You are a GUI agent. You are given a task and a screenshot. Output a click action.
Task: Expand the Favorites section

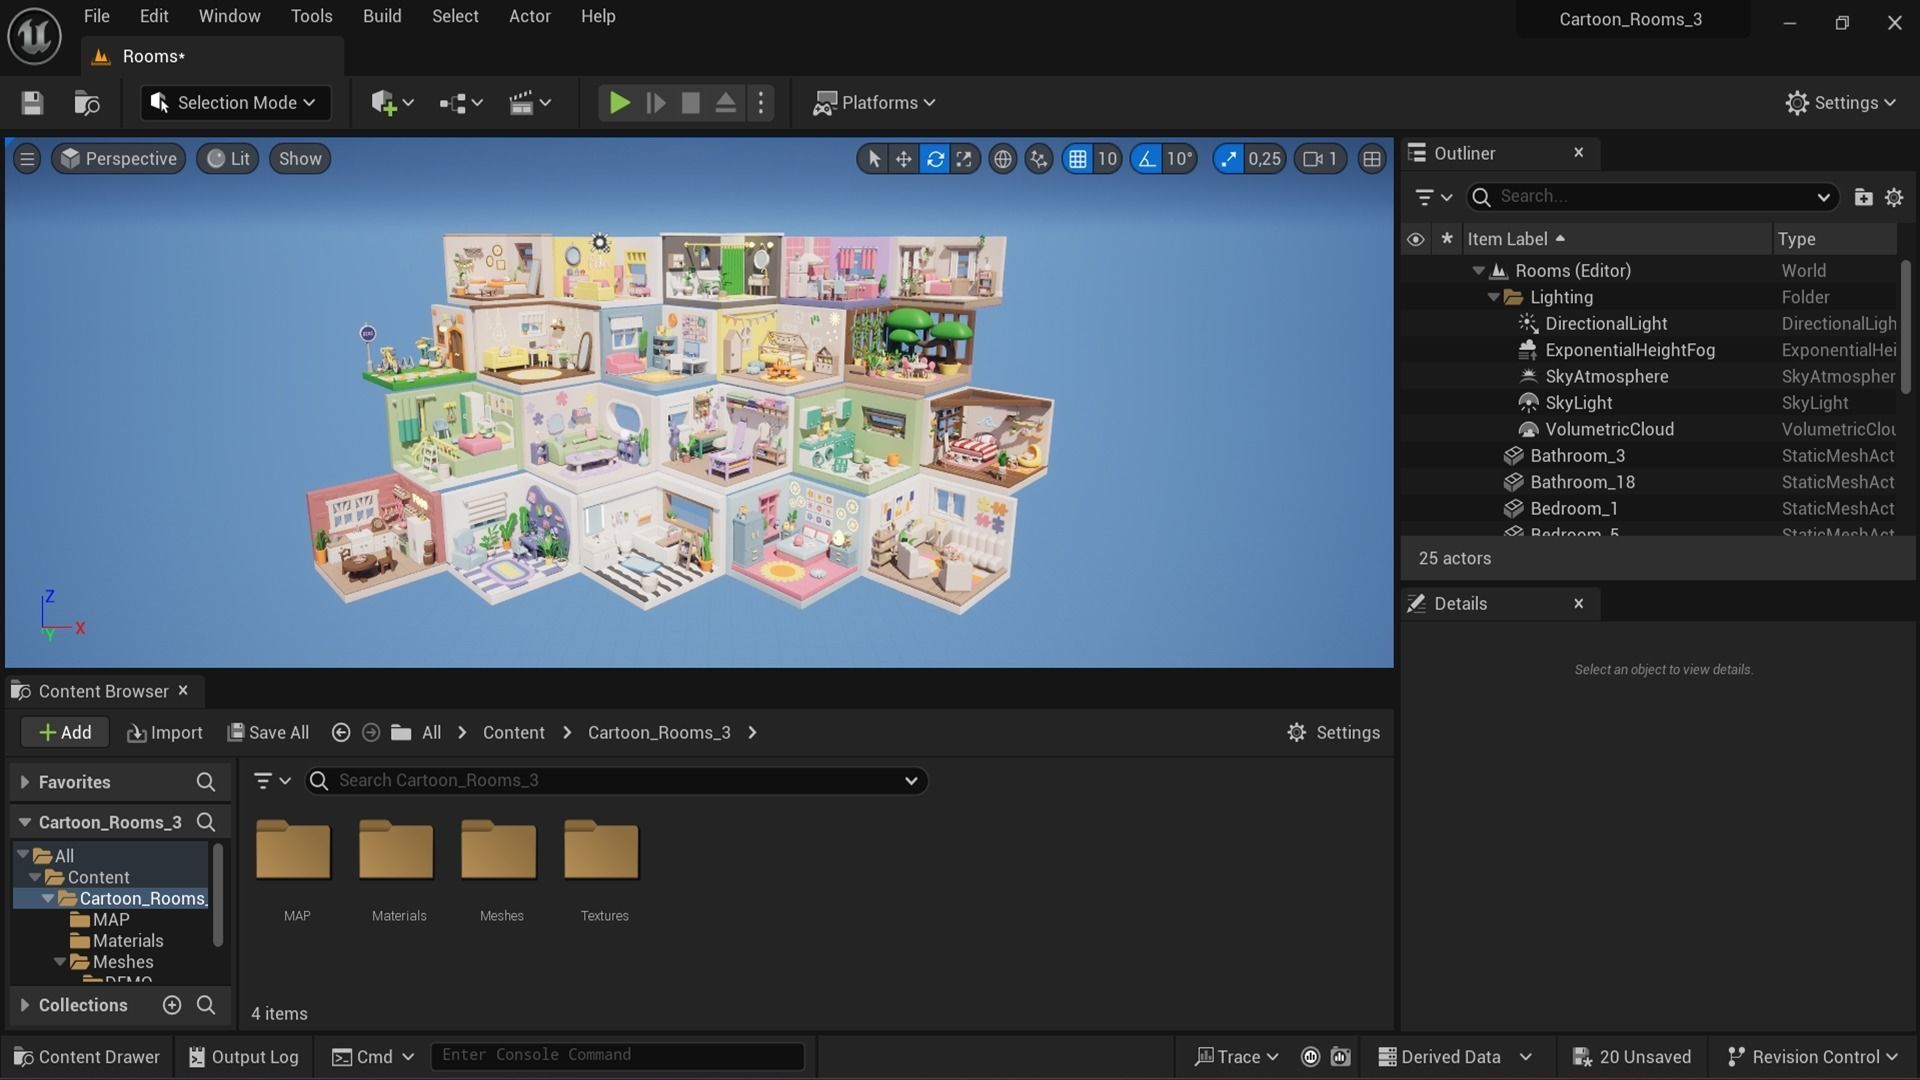tap(25, 782)
